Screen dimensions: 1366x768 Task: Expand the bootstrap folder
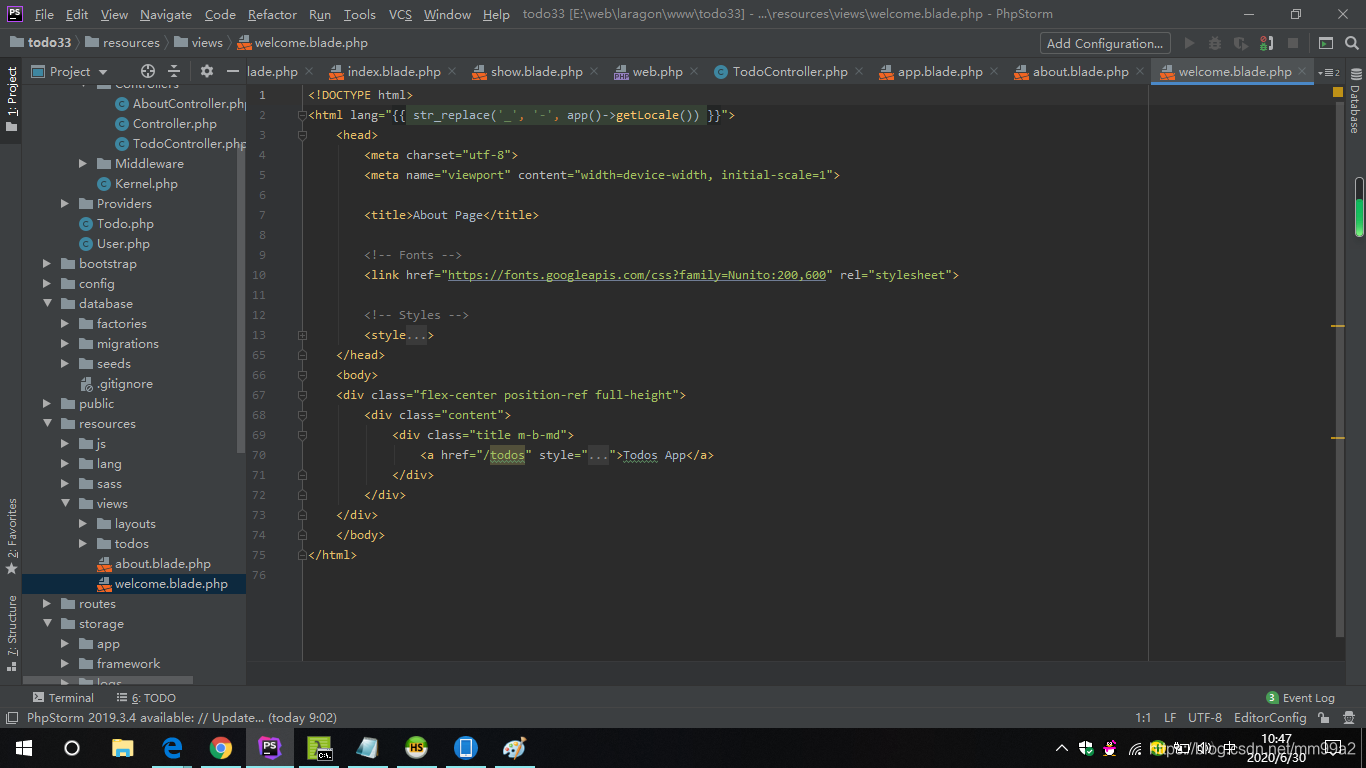coord(47,263)
